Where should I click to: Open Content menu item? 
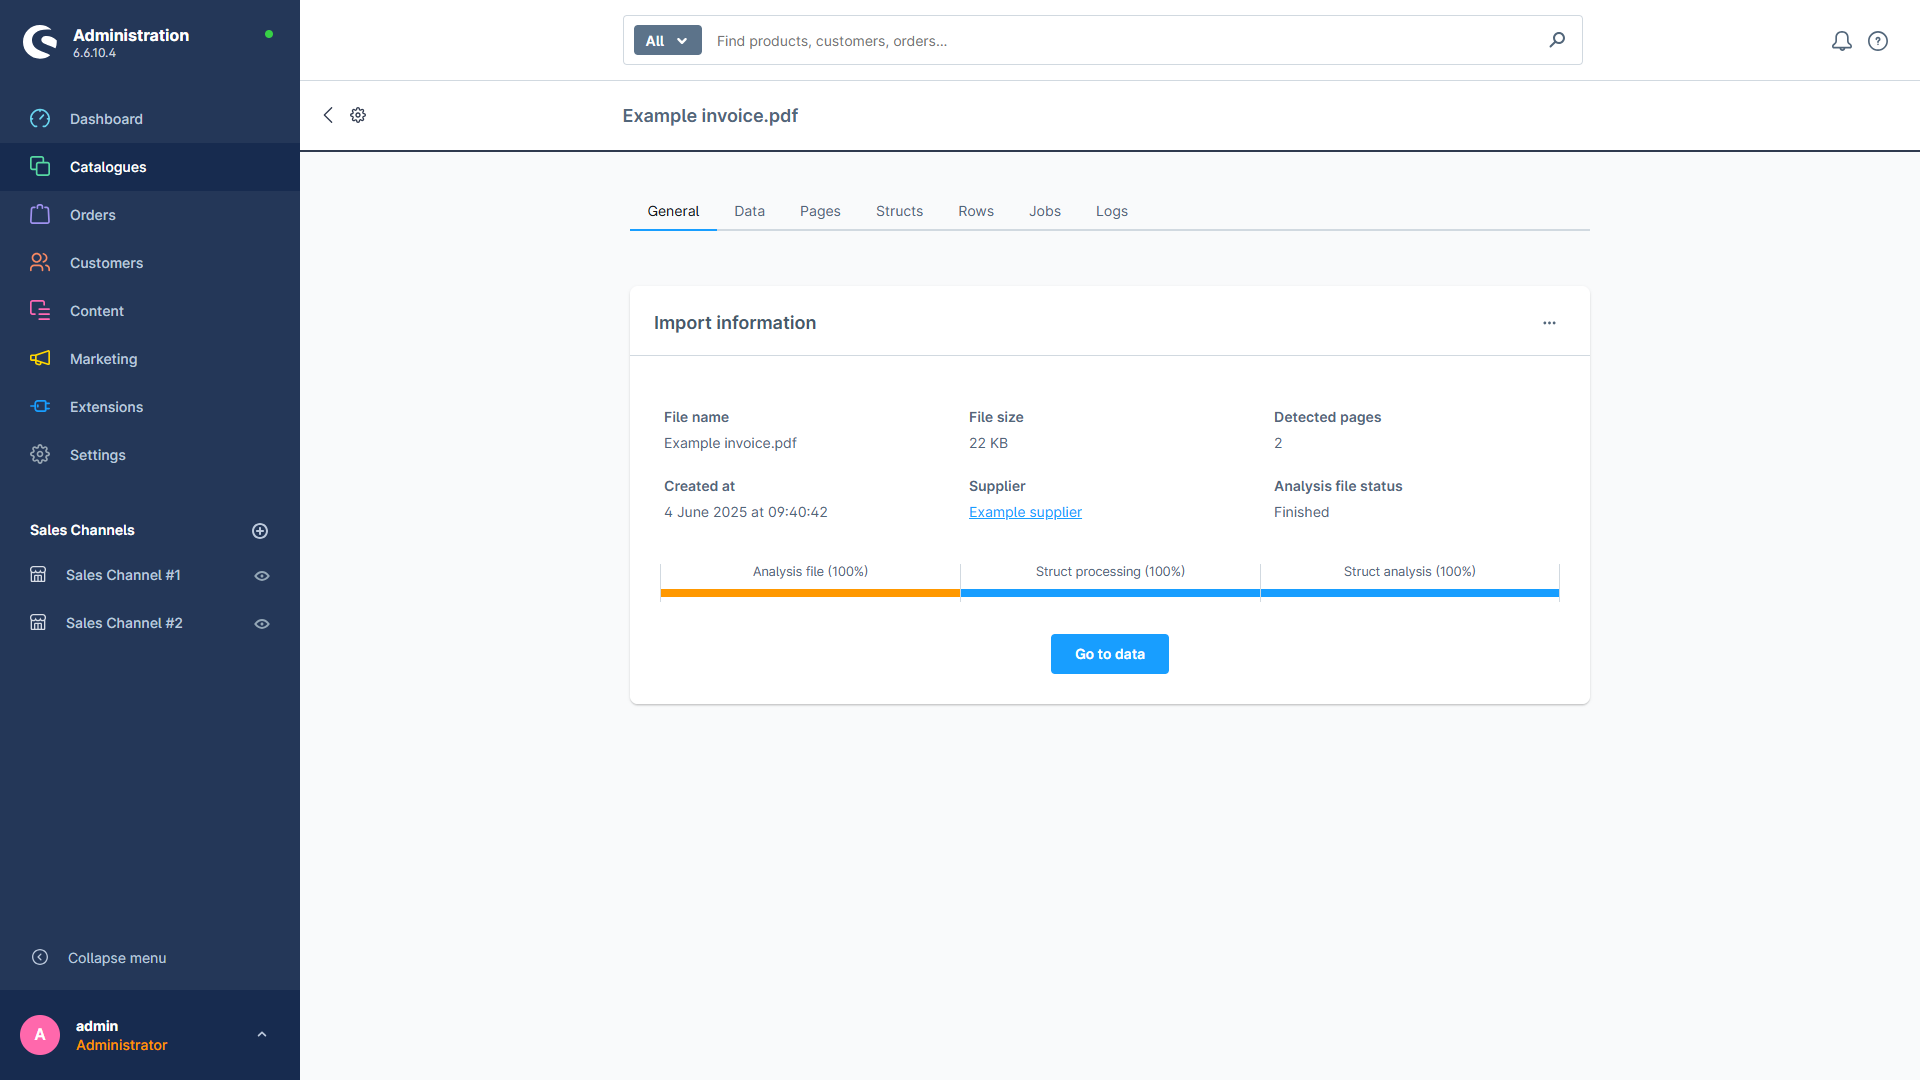click(x=150, y=311)
